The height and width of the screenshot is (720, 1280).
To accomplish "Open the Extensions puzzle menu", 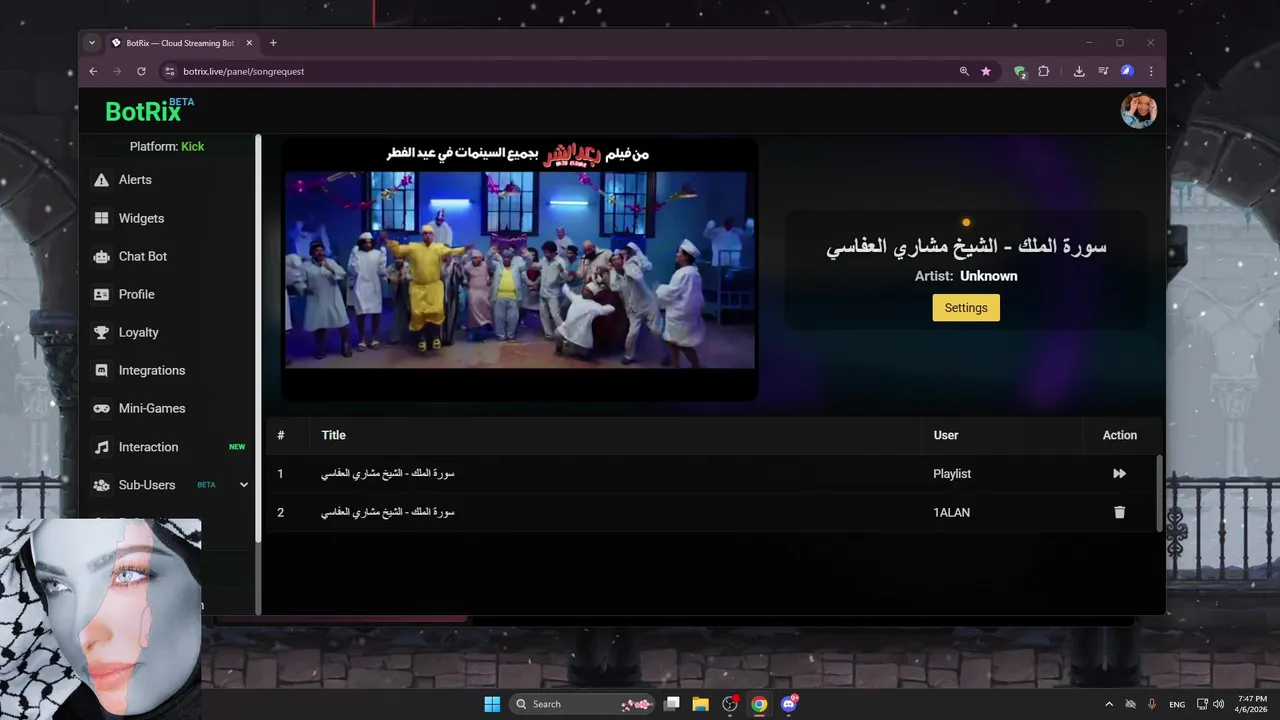I will [1044, 71].
